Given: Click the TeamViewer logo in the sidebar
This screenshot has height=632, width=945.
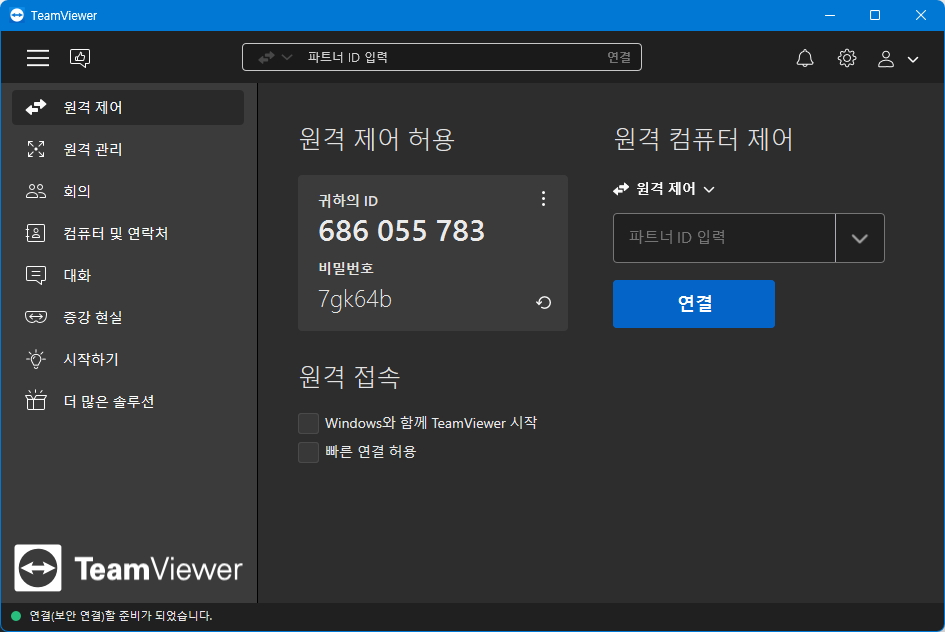Looking at the screenshot, I should [x=128, y=568].
